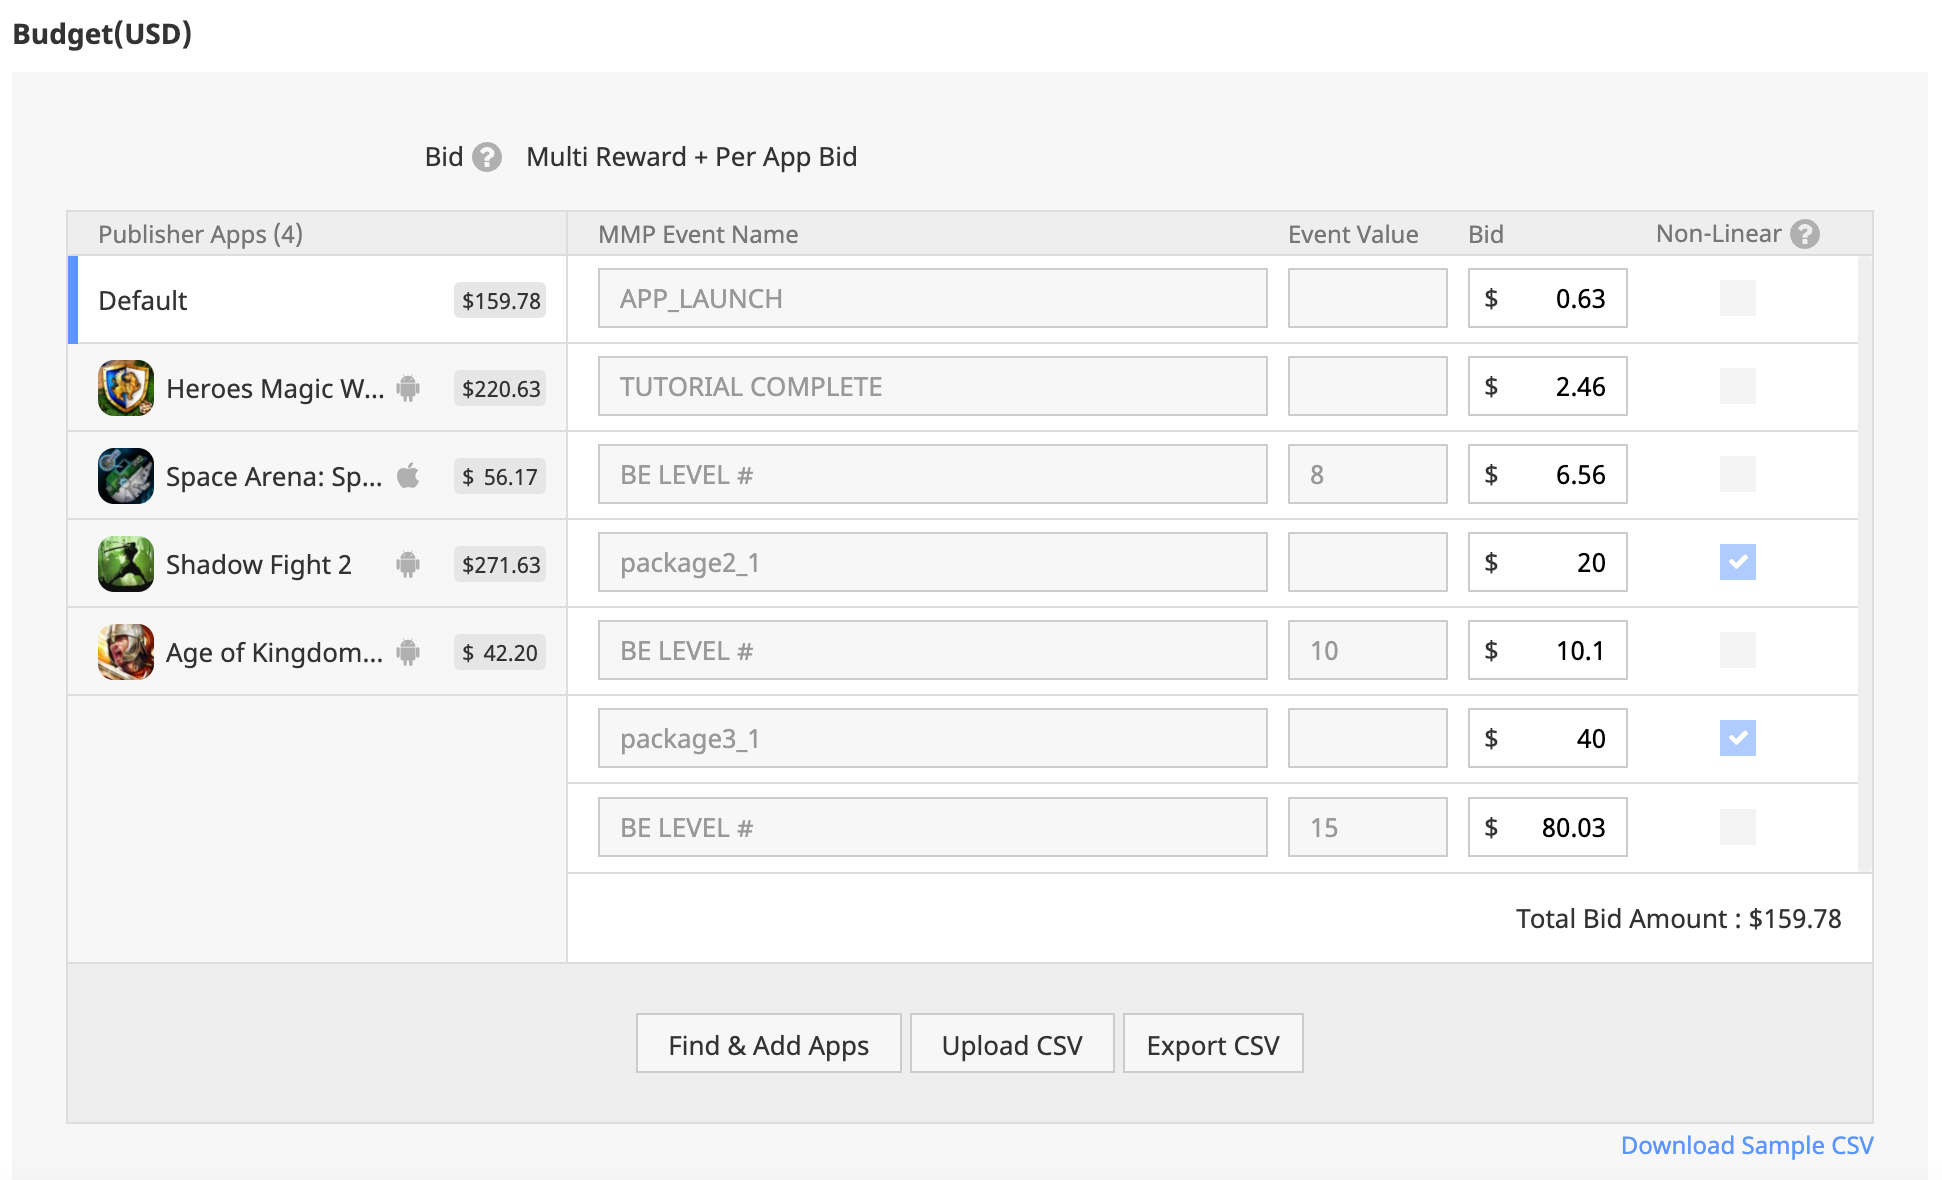
Task: Click the event value field showing 8
Action: [x=1366, y=475]
